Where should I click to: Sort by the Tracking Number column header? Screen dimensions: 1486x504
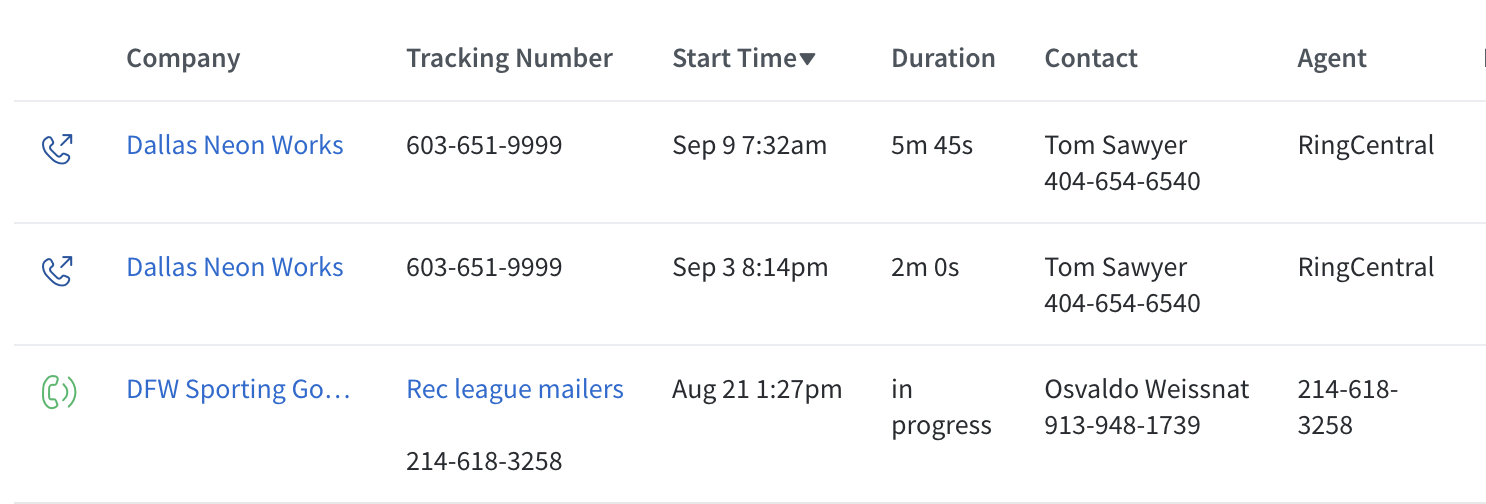[x=509, y=58]
